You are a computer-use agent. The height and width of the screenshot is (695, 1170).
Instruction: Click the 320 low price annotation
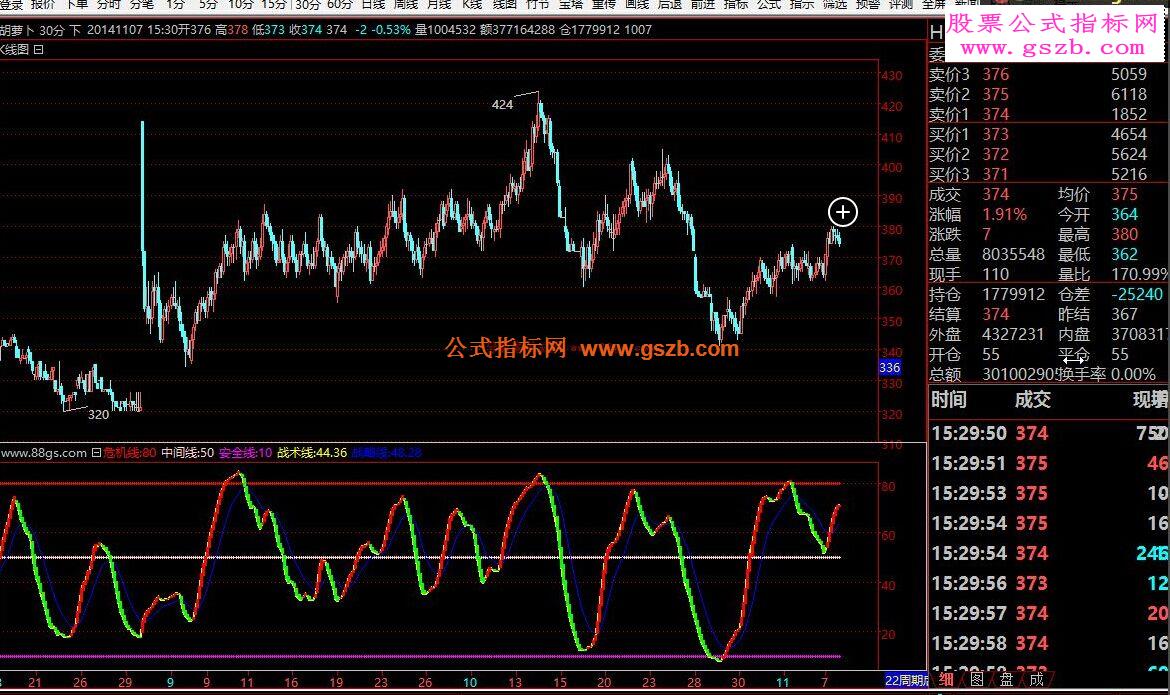click(98, 414)
